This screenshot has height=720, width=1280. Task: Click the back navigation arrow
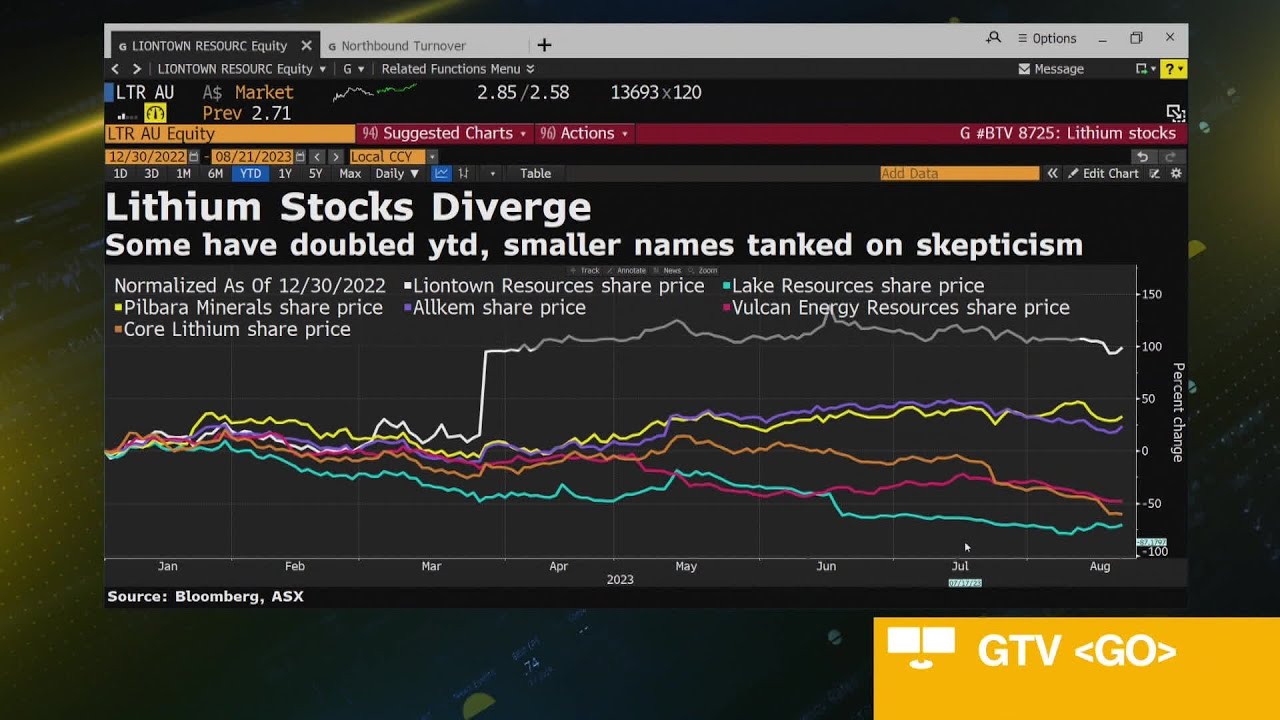coord(115,69)
